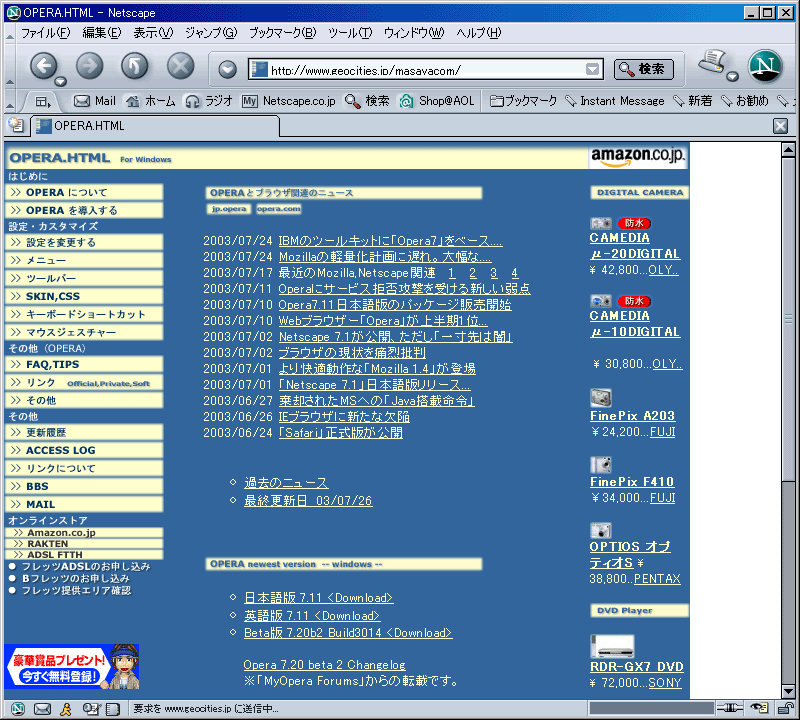Open the Back button history dropdown arrow

coord(61,81)
